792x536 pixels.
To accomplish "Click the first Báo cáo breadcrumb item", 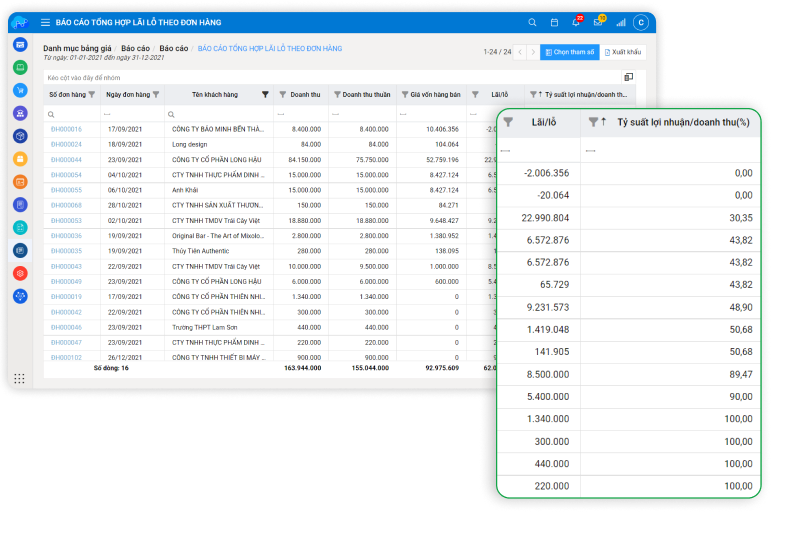I will pyautogui.click(x=135, y=48).
